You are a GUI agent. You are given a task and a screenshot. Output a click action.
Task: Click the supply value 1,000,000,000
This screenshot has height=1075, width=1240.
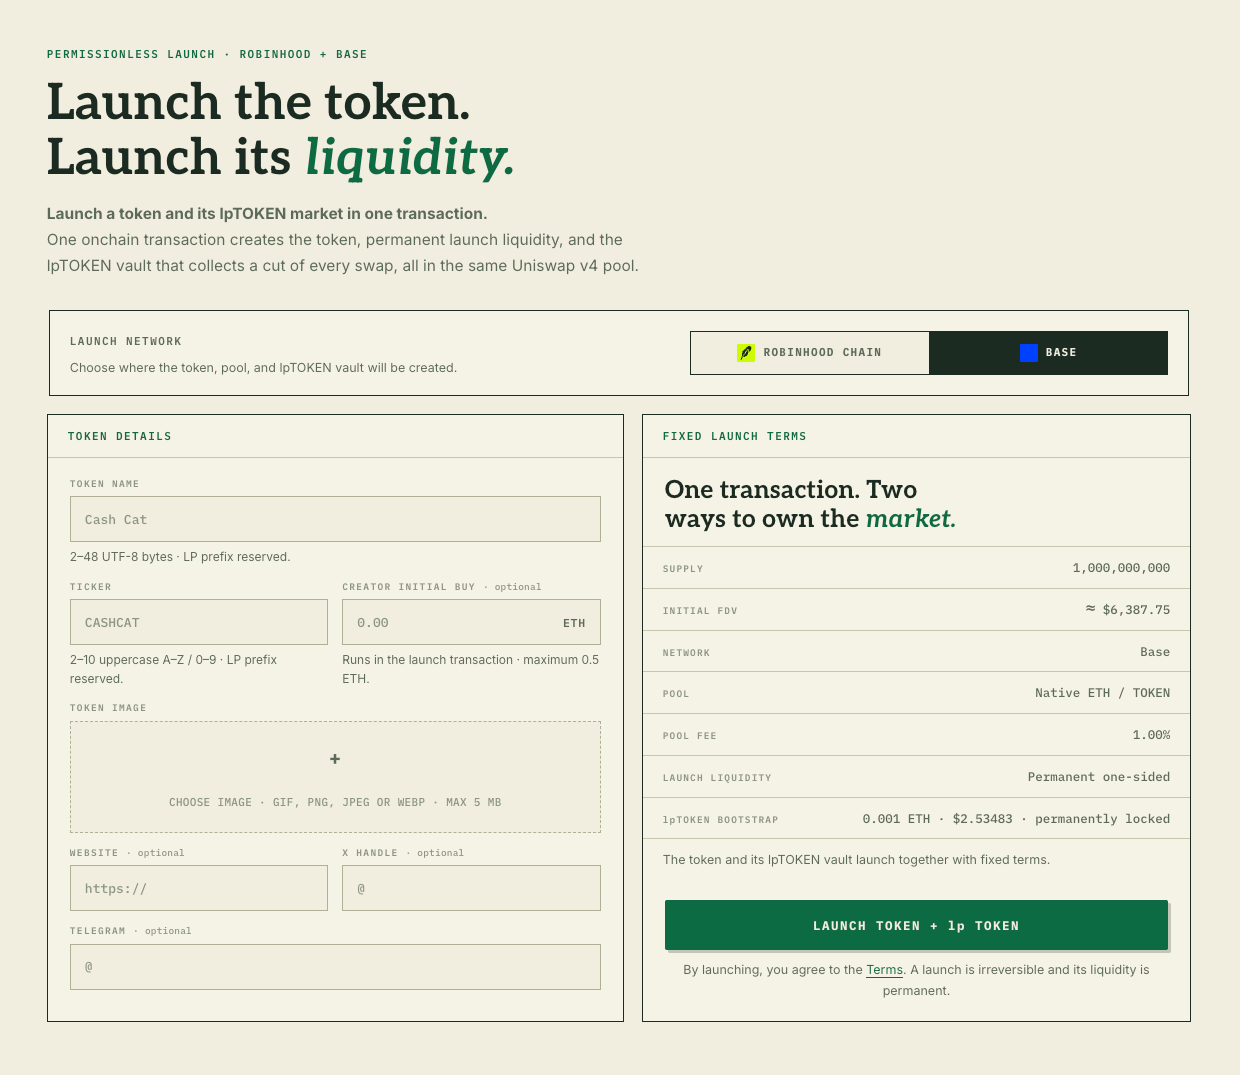point(1121,568)
